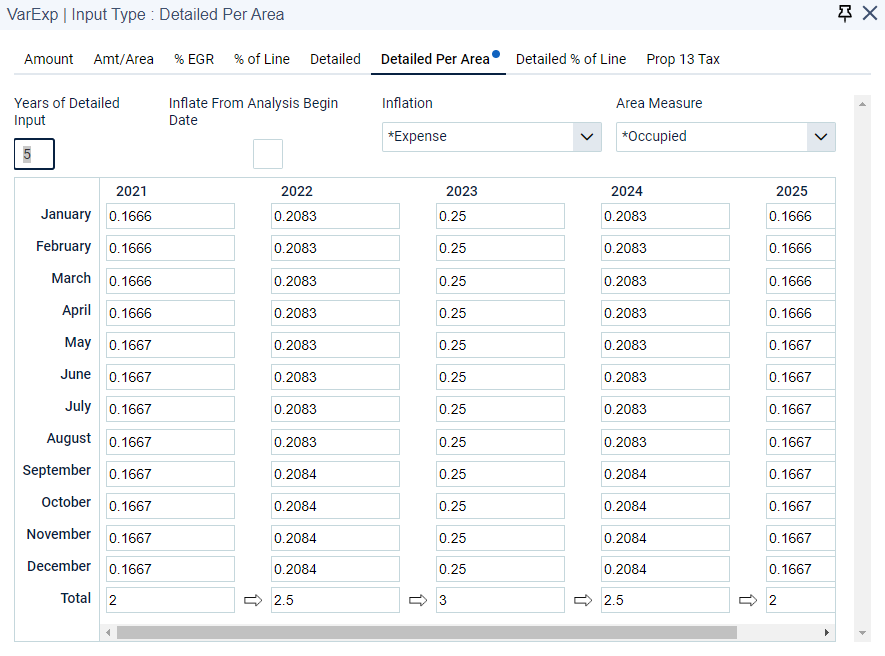The width and height of the screenshot is (885, 656).
Task: Edit the June 2021 value field
Action: point(170,377)
